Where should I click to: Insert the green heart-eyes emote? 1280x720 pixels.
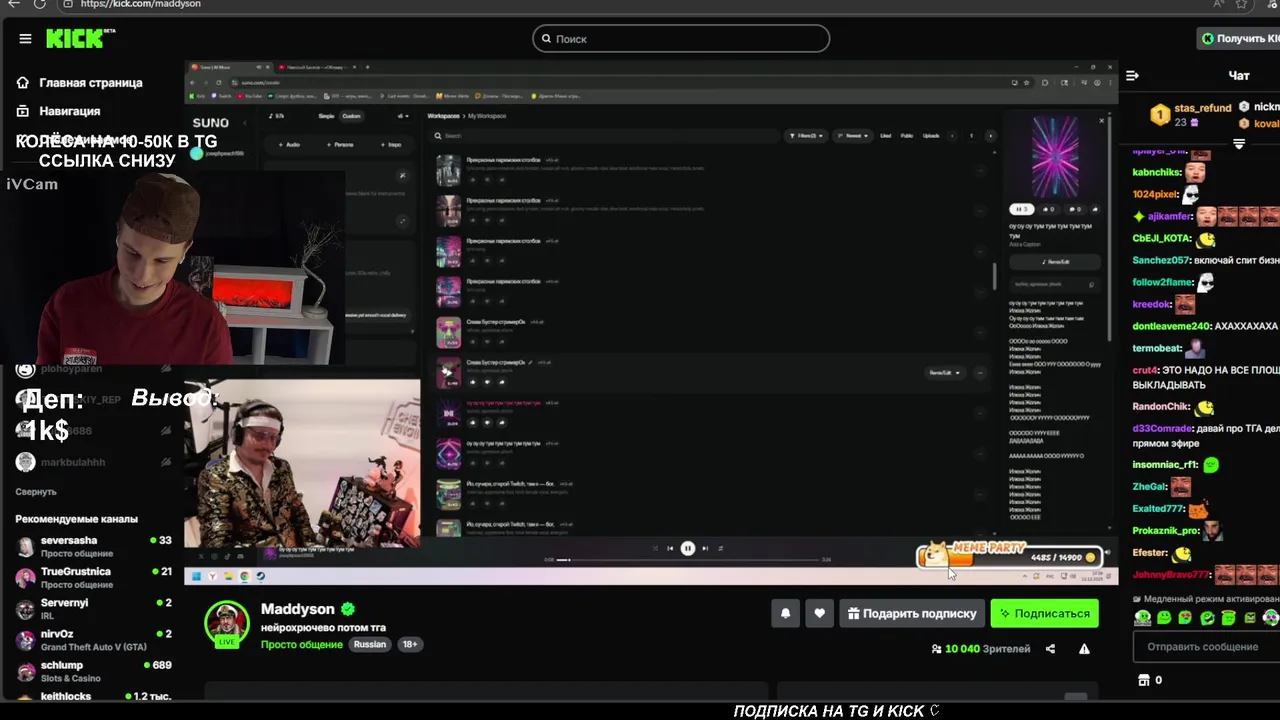(1185, 618)
